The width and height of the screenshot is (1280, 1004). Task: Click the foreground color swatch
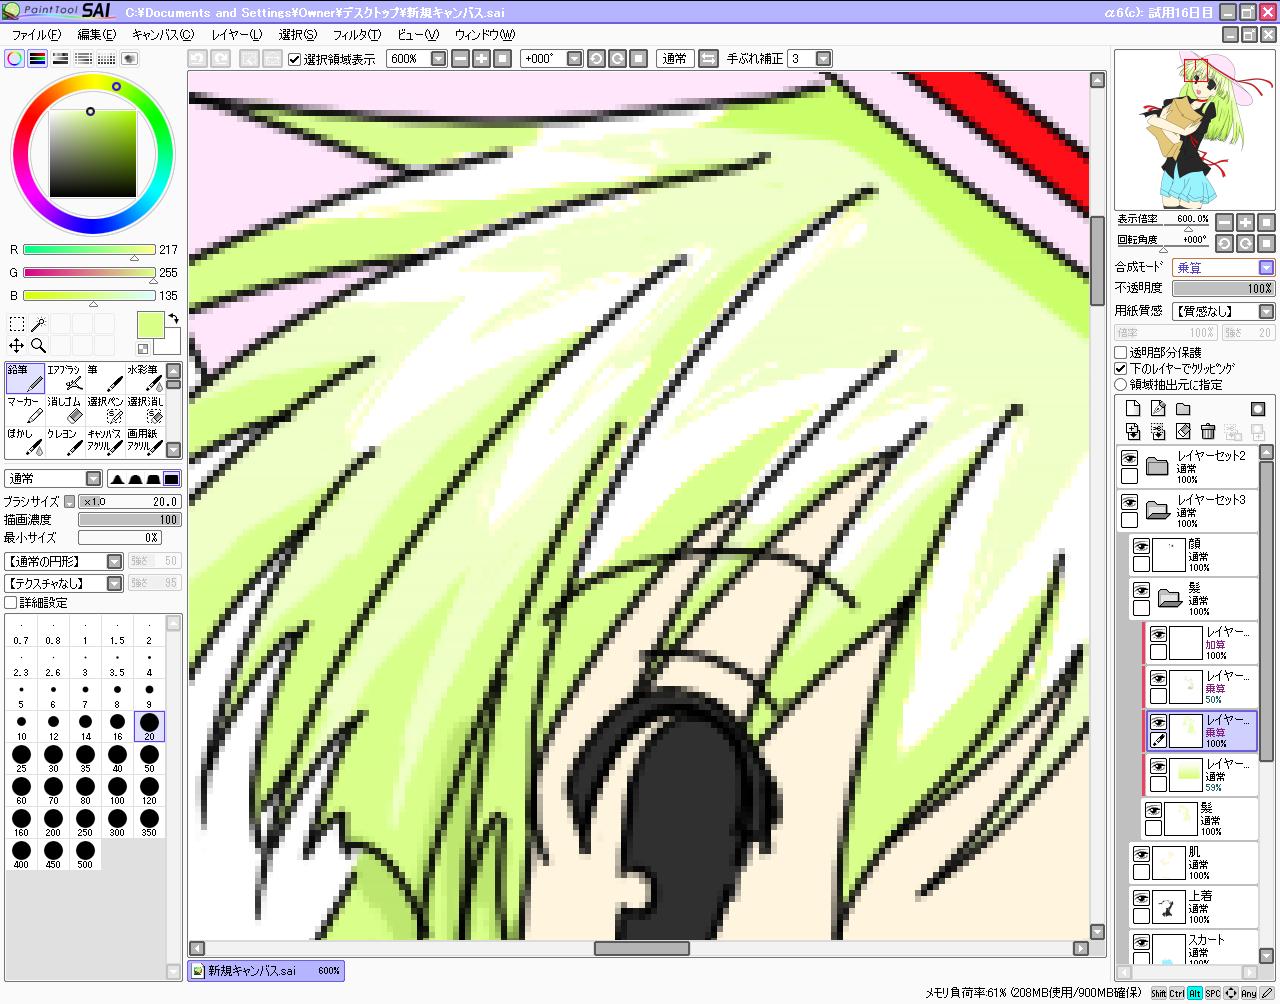[x=150, y=325]
